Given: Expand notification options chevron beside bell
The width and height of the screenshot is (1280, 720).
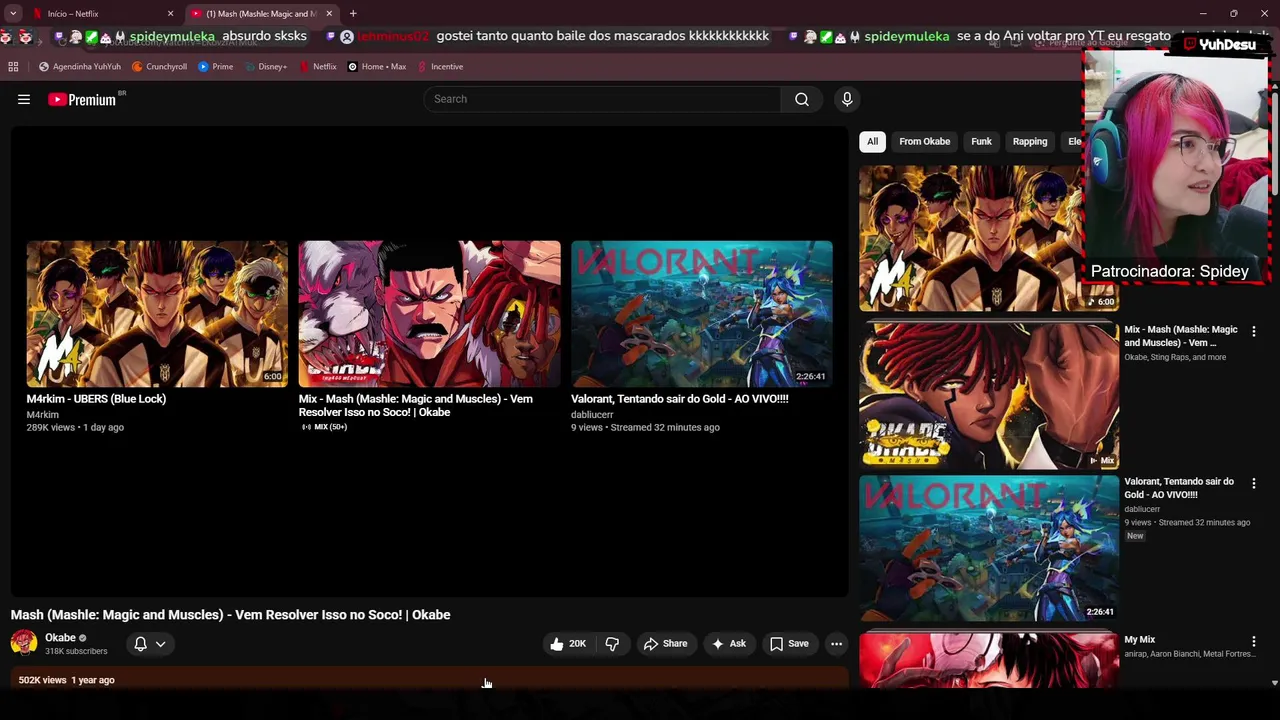Looking at the screenshot, I should (160, 644).
